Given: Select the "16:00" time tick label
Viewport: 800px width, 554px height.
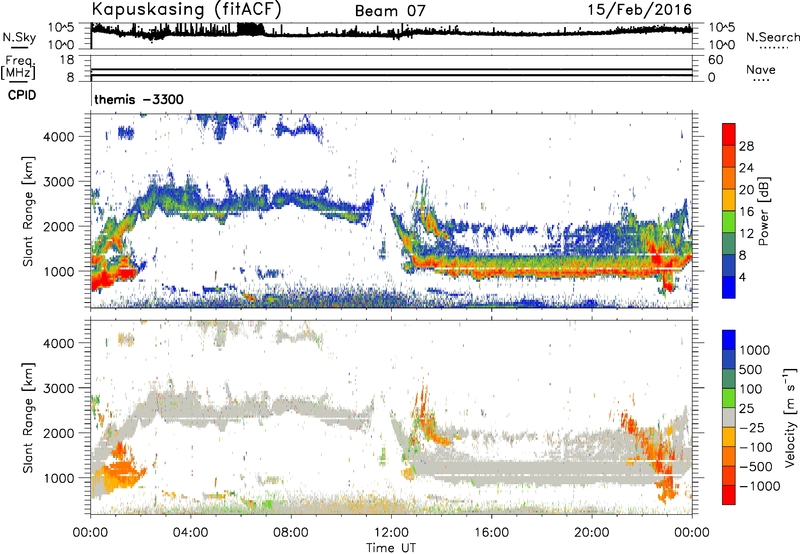Looking at the screenshot, I should [491, 533].
